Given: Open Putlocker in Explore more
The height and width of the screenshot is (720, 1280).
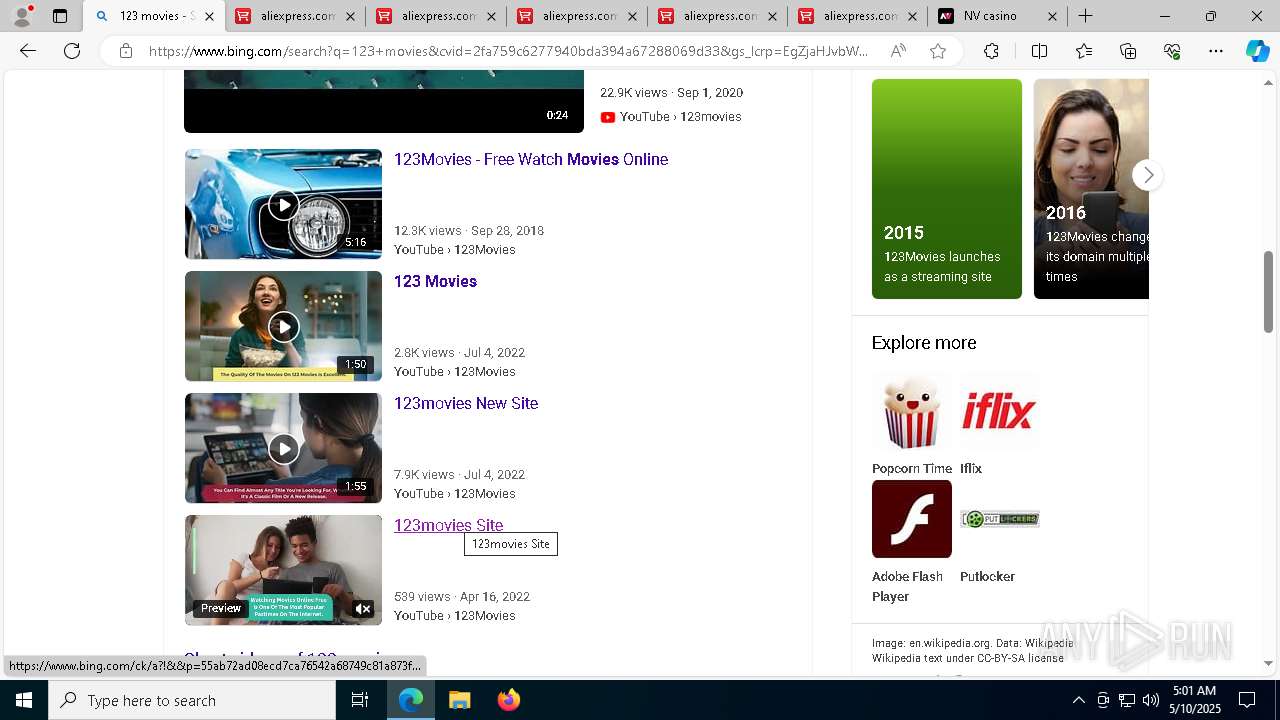Looking at the screenshot, I should [x=999, y=532].
